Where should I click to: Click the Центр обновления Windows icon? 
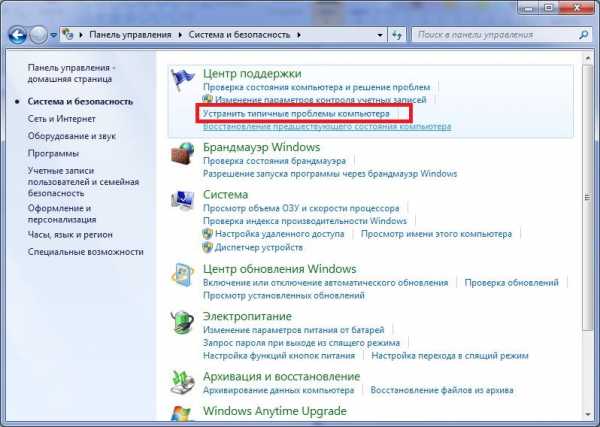point(183,275)
